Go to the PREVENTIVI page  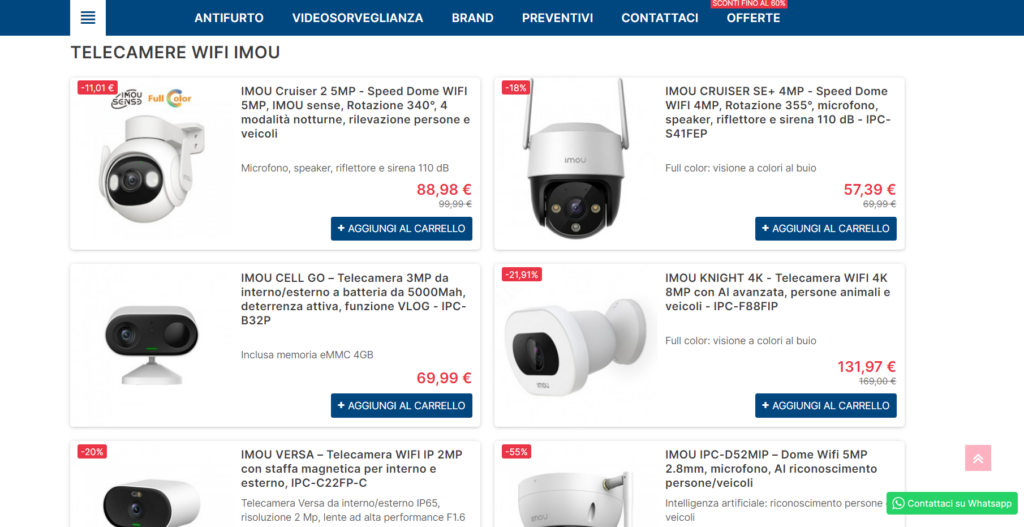557,18
